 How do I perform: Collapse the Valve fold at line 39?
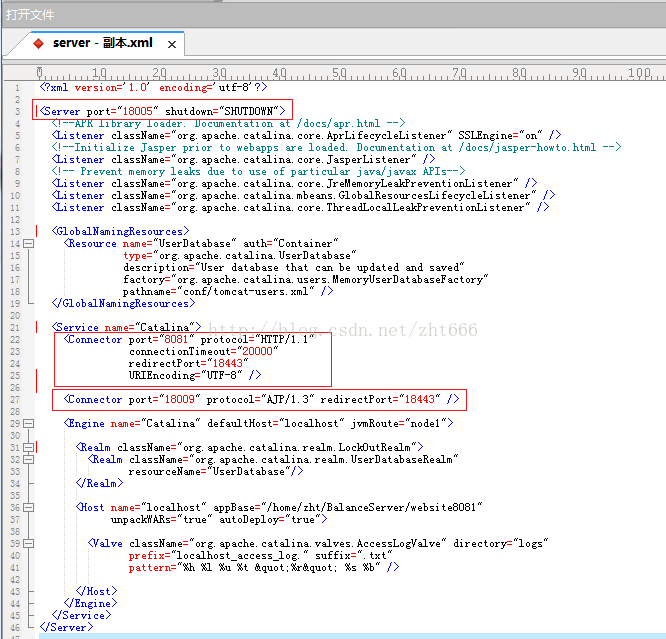coord(28,543)
